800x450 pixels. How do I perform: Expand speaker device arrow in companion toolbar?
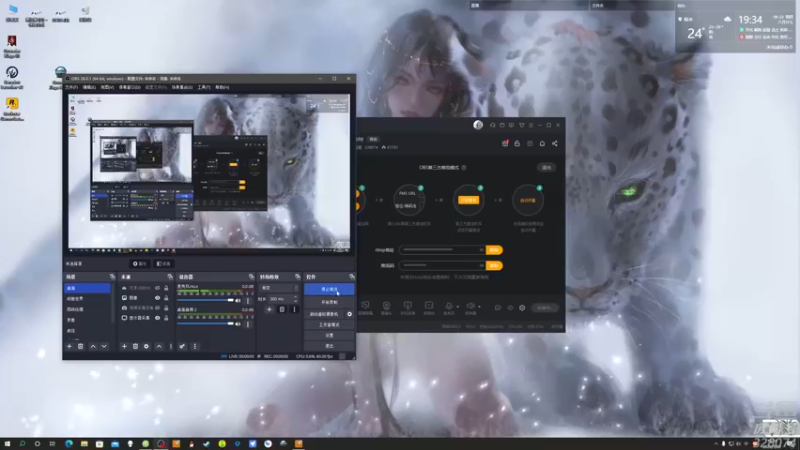pos(479,307)
